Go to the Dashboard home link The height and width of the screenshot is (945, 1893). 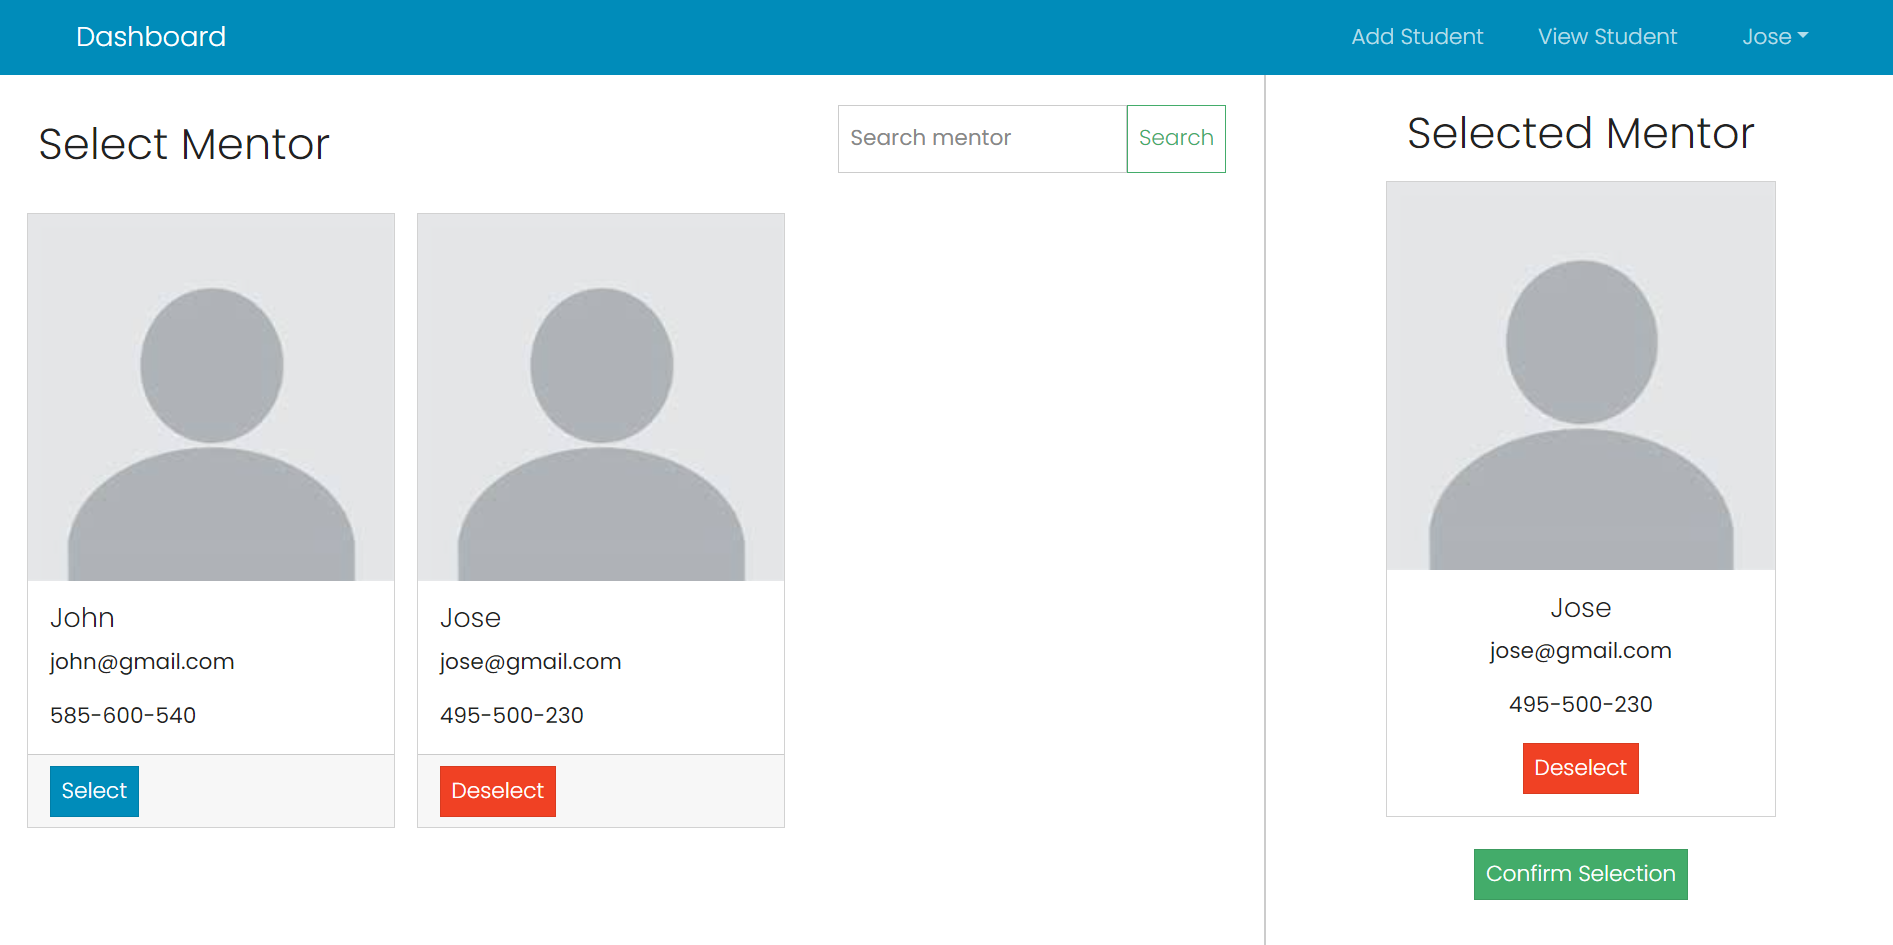coord(151,36)
